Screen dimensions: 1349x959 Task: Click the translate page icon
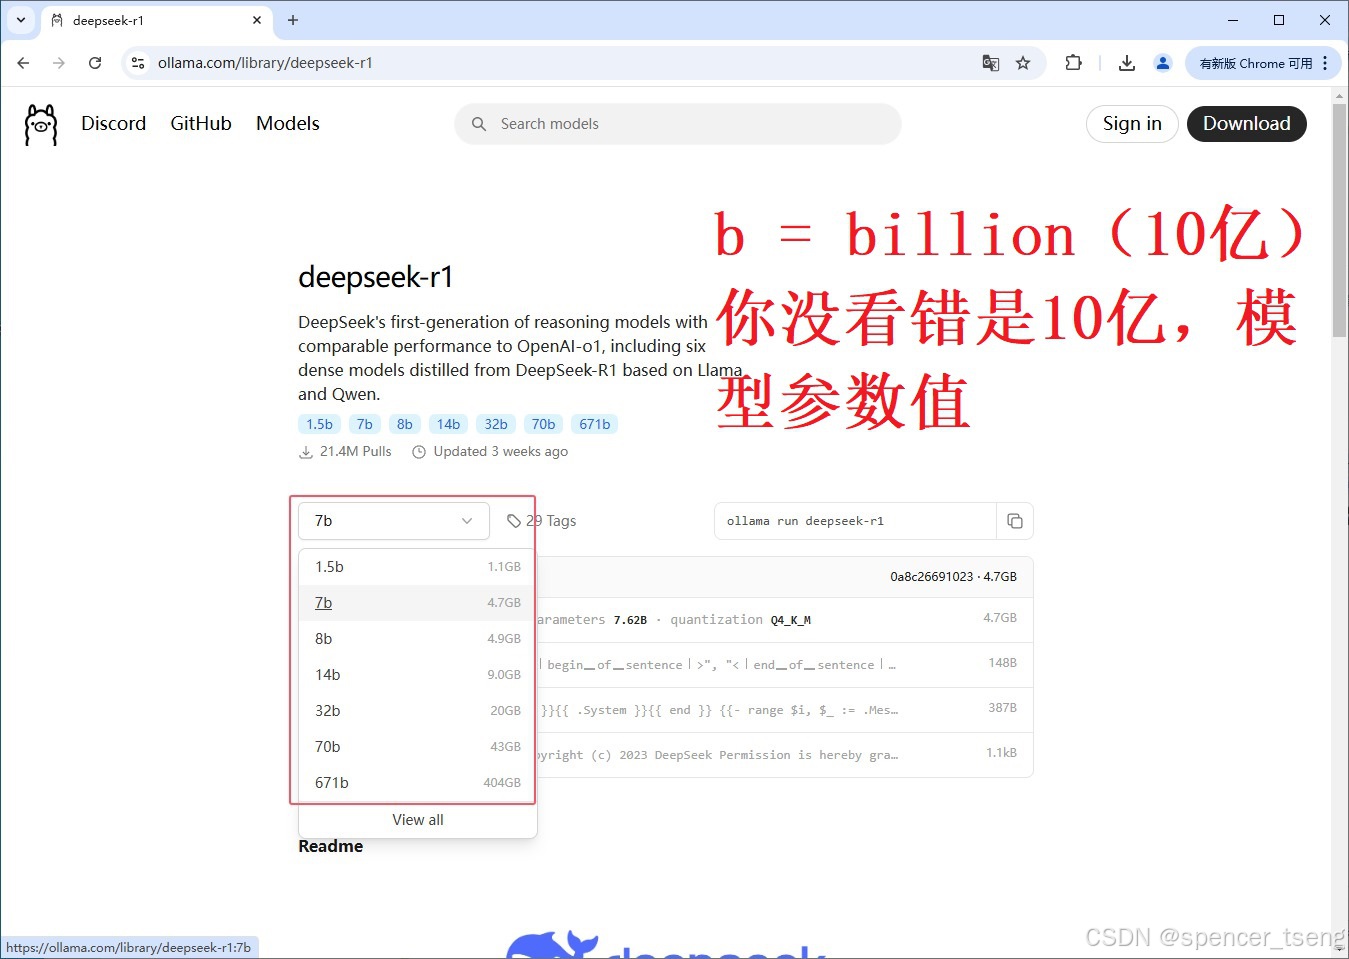tap(990, 63)
